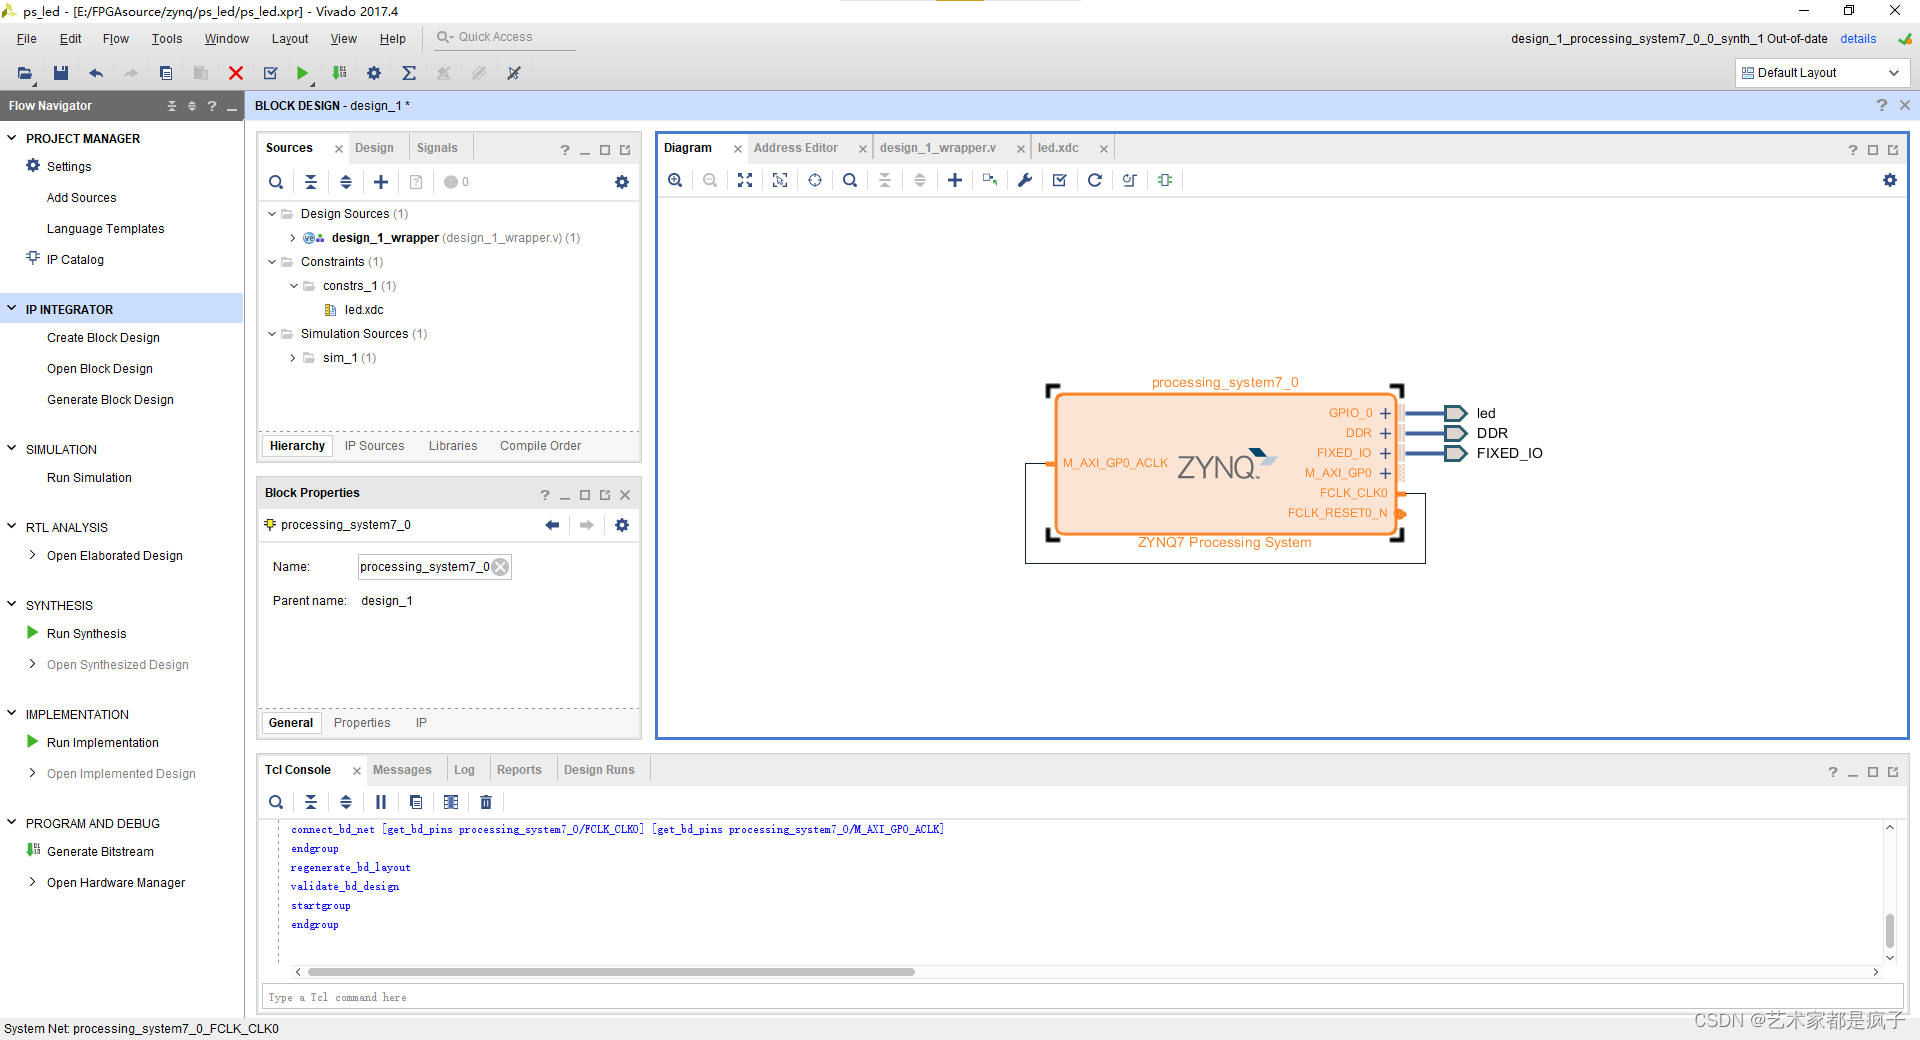Open the Flow menu

coord(116,39)
